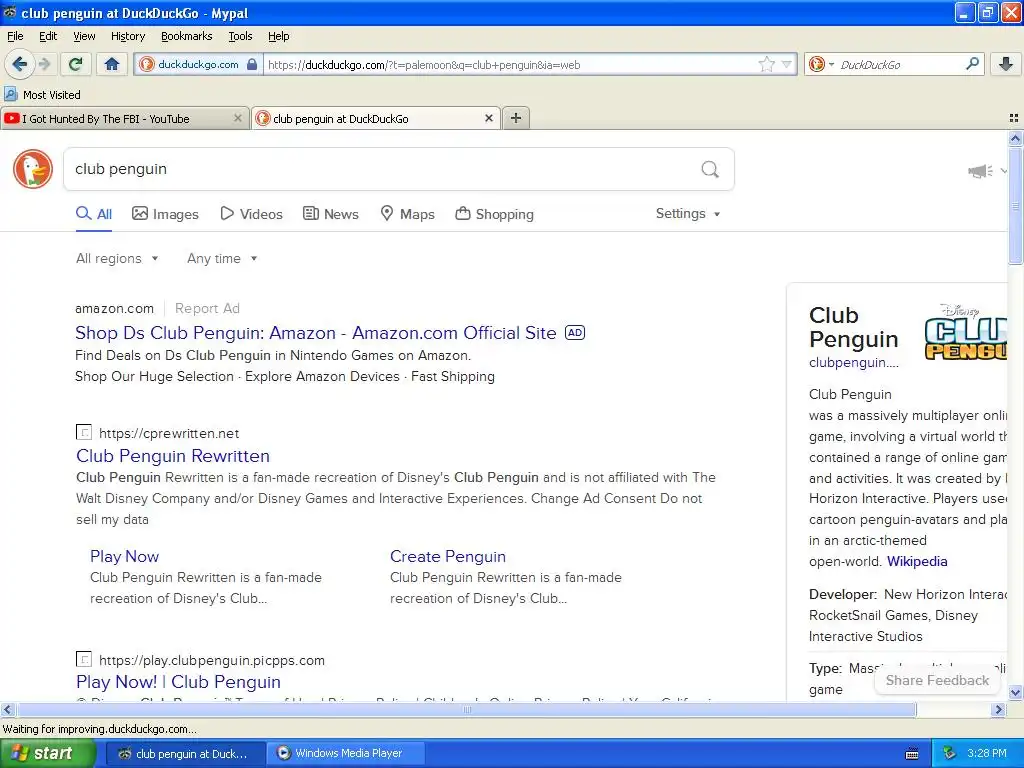Click the horizontal scrollbar left arrow

[x=8, y=709]
